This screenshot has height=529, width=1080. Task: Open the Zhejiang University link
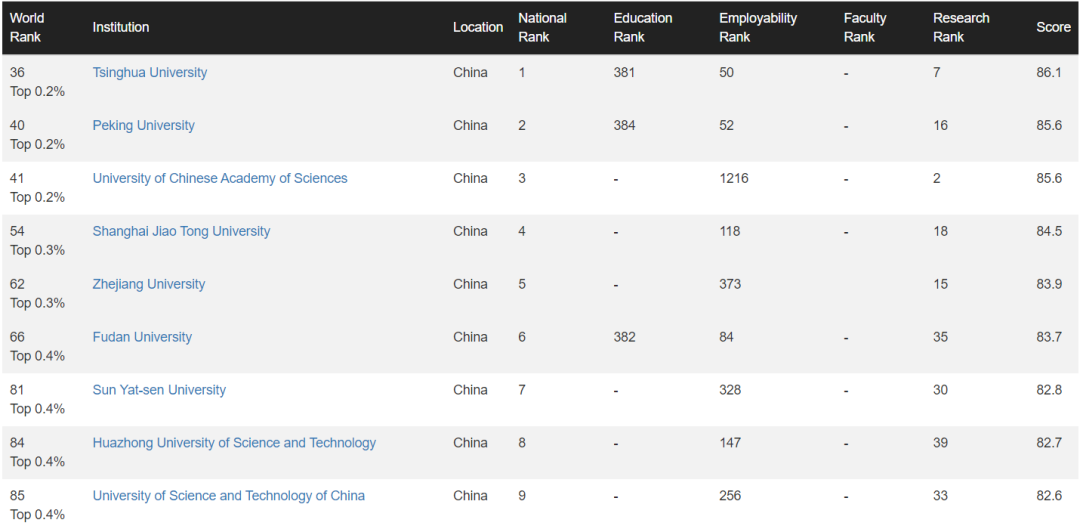(149, 284)
